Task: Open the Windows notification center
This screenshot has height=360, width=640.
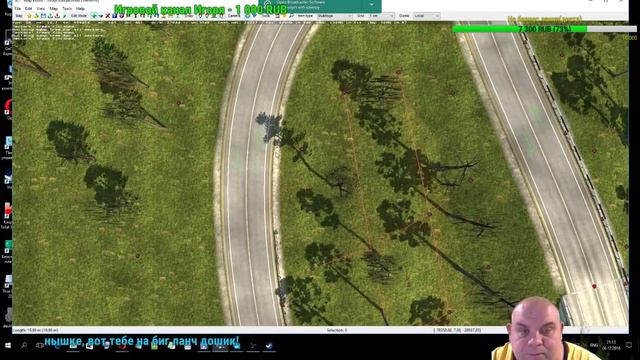Action: click(629, 345)
